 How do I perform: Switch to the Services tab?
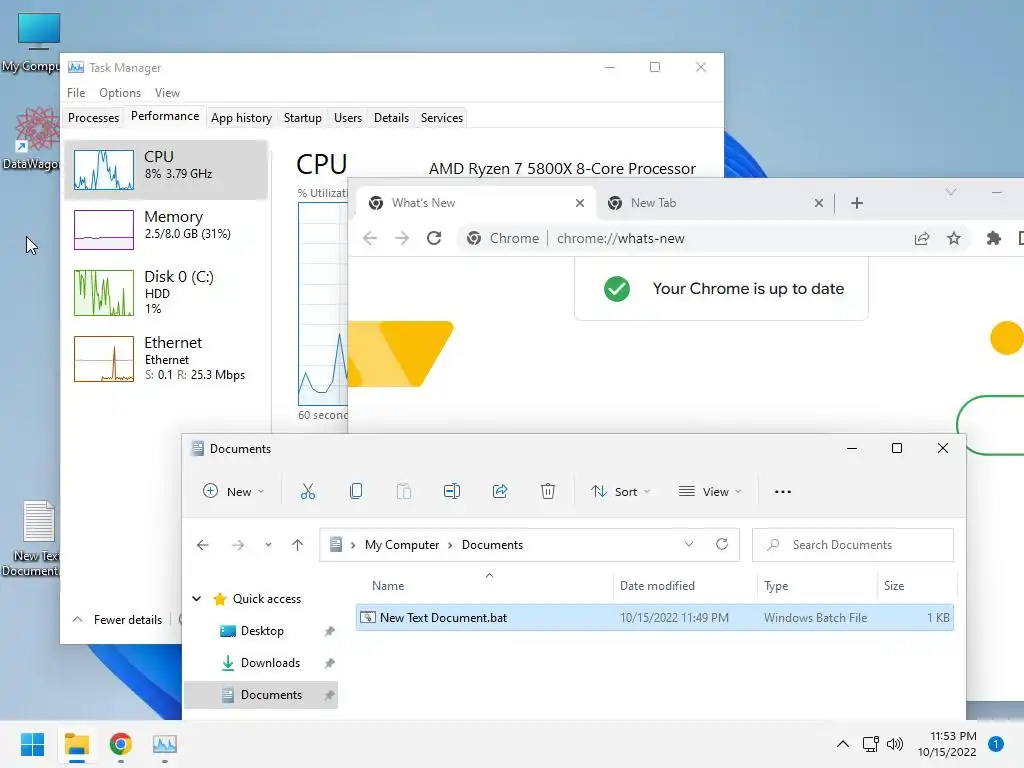(441, 118)
